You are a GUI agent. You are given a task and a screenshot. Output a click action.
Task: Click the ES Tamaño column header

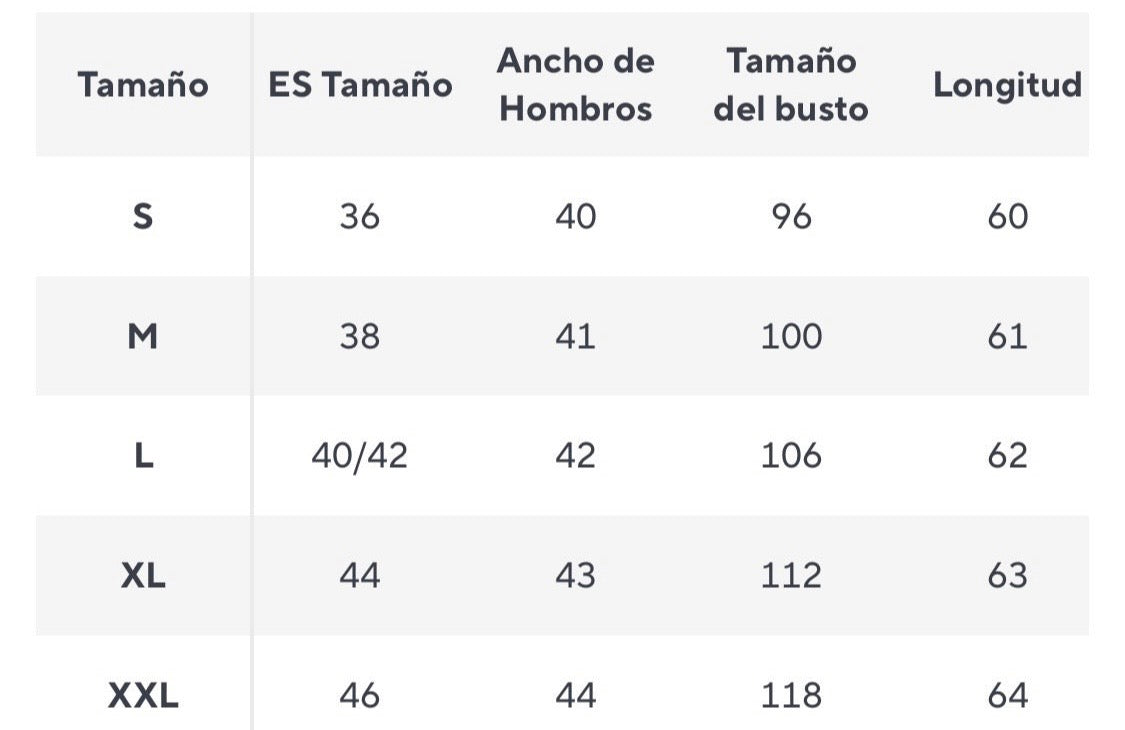click(x=360, y=85)
